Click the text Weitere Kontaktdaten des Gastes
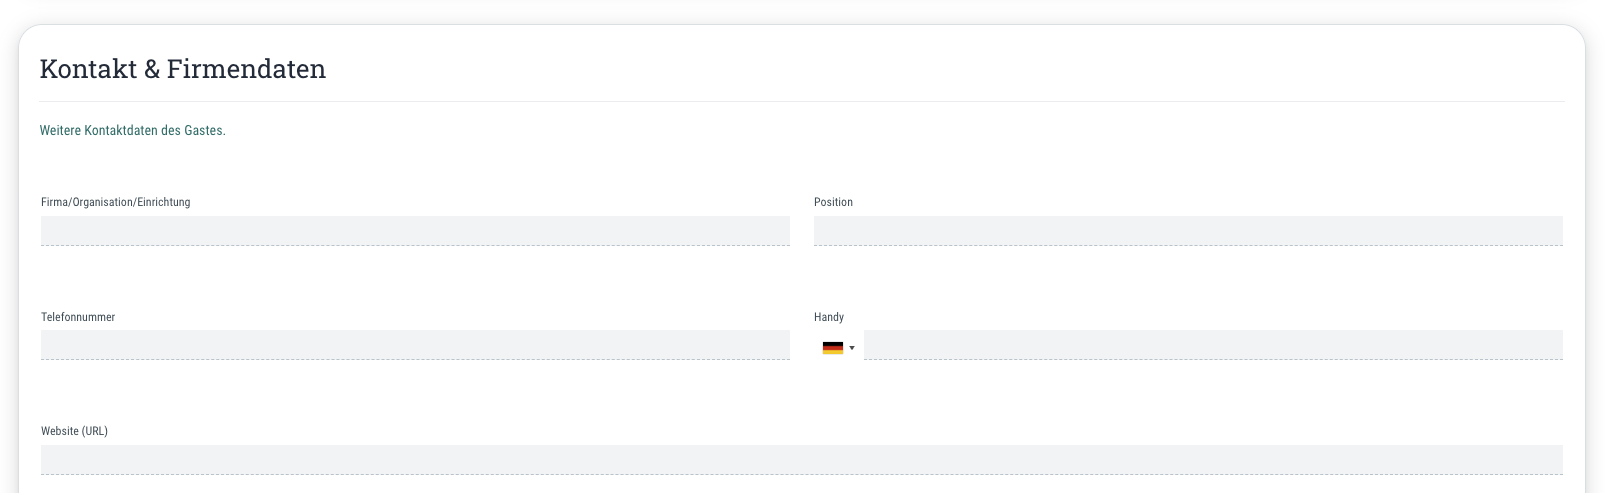Image resolution: width=1605 pixels, height=493 pixels. (x=133, y=131)
